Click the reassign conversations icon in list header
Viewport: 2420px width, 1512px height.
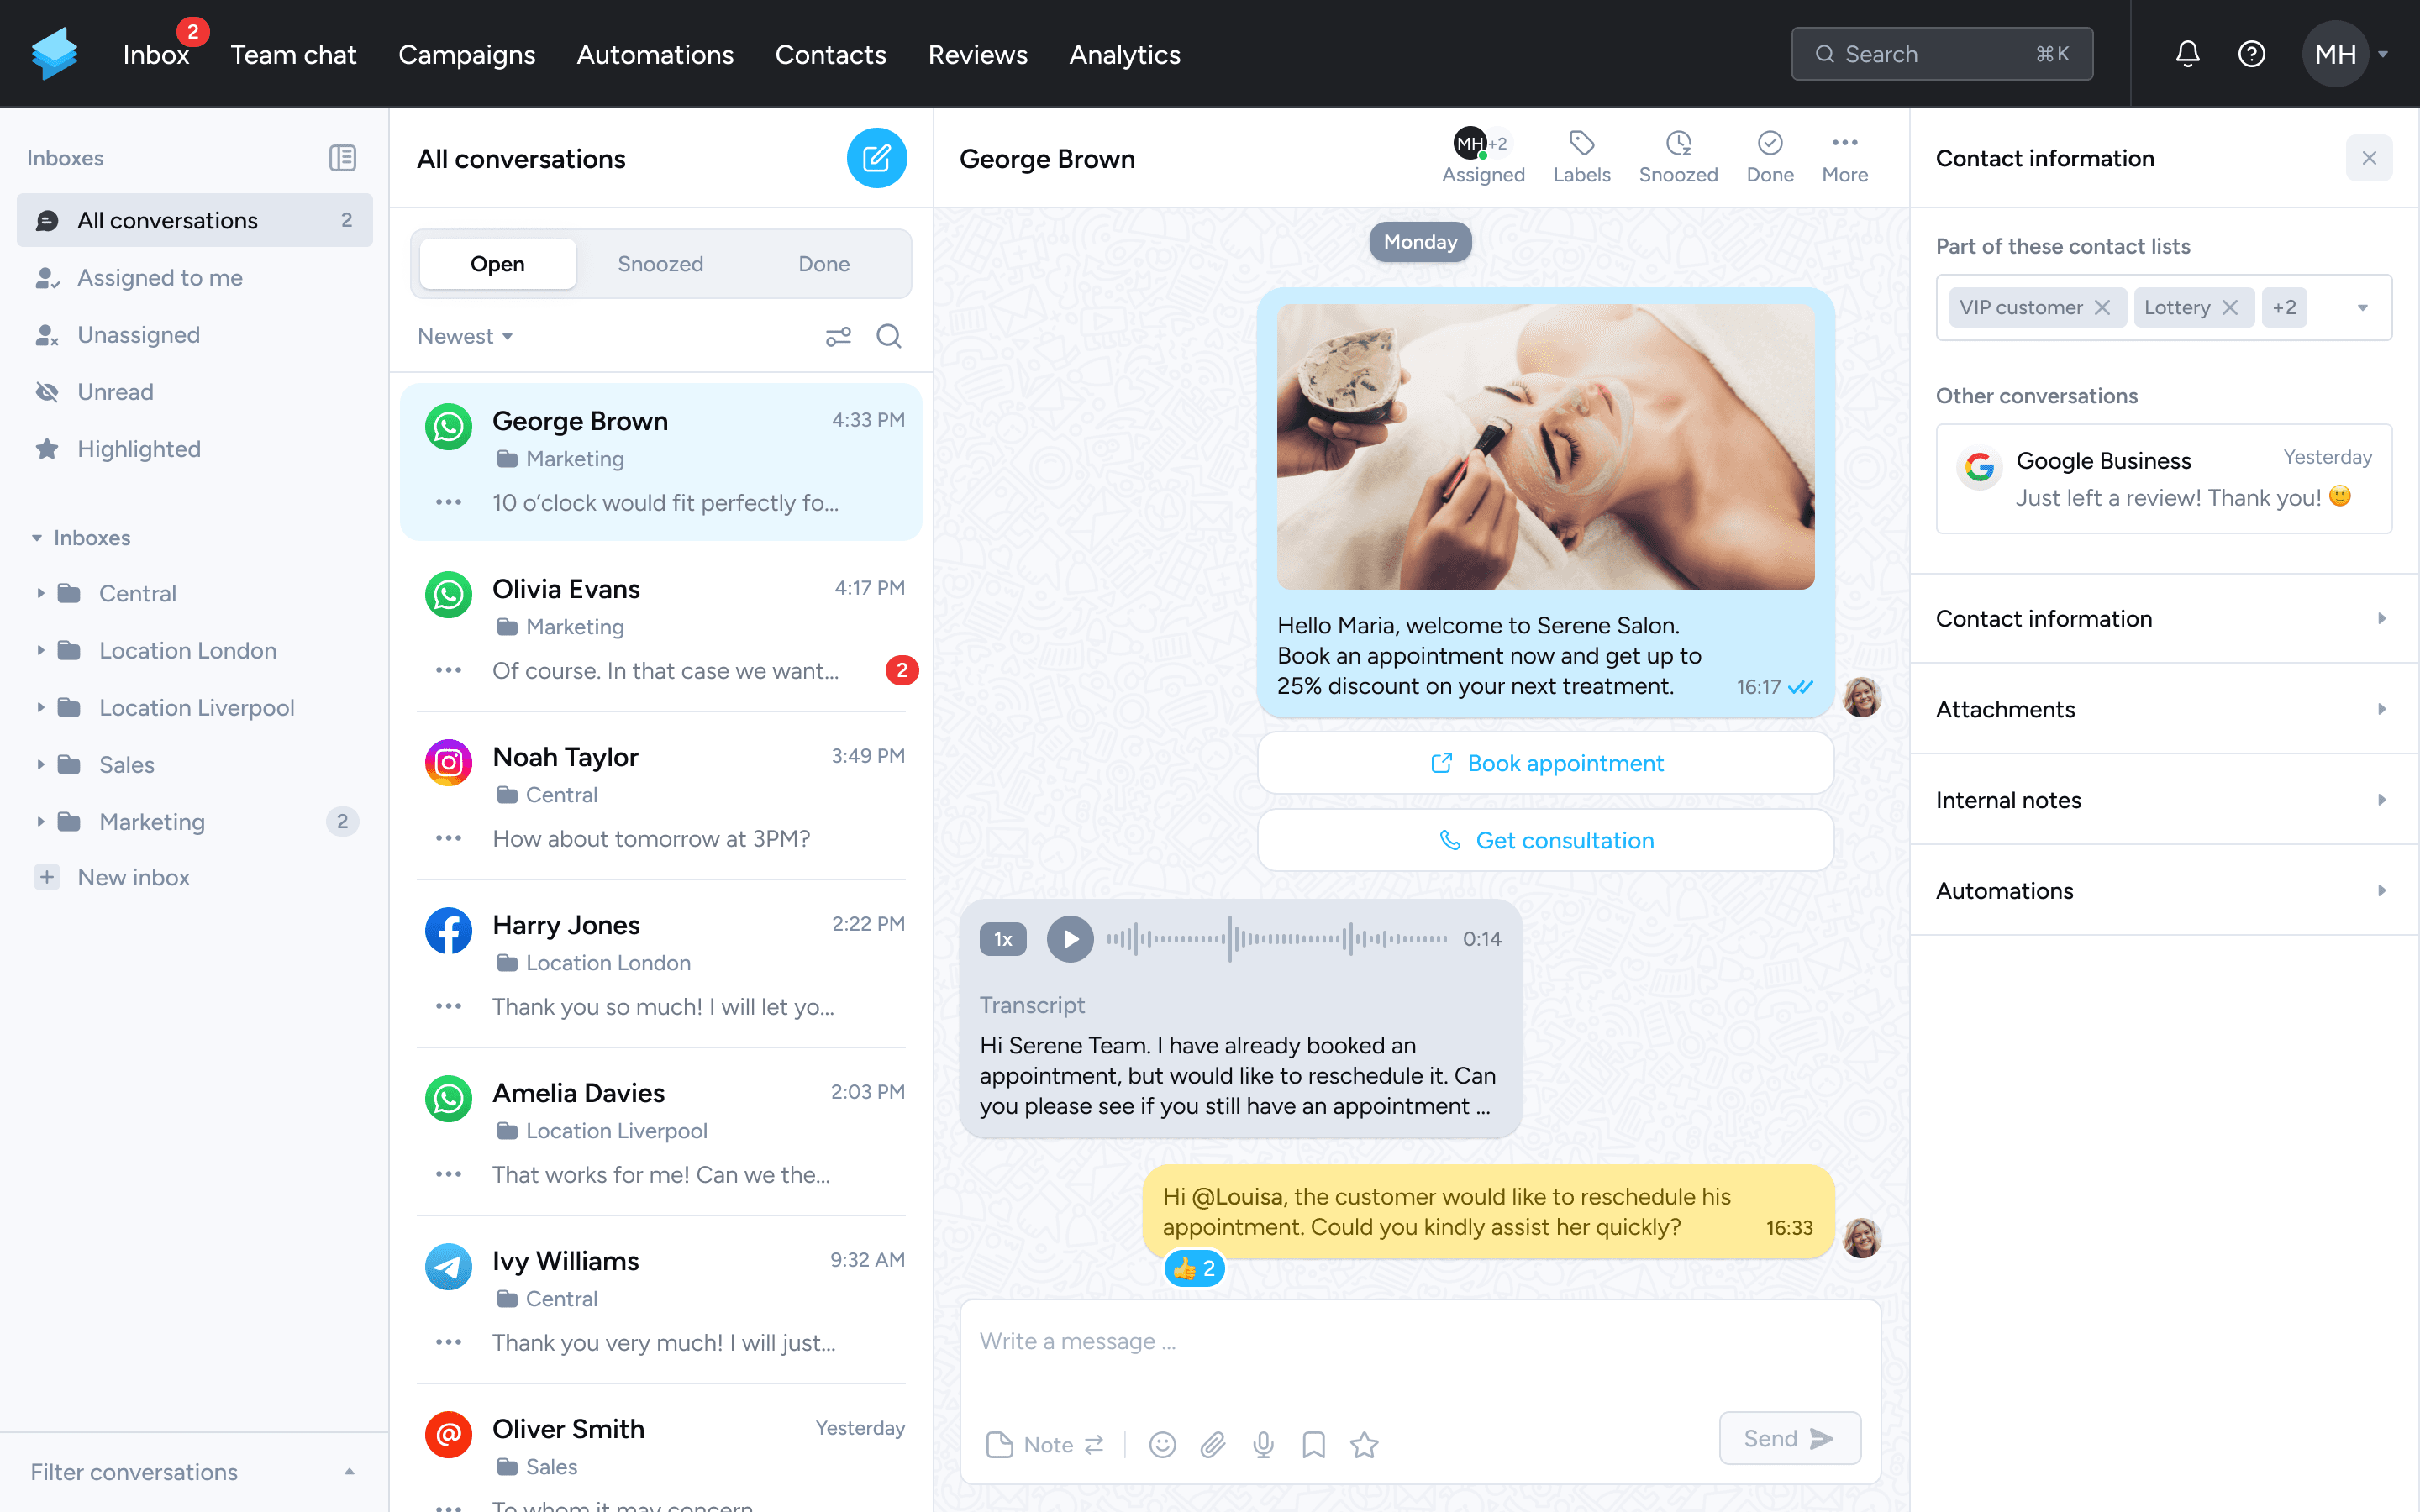pyautogui.click(x=838, y=334)
